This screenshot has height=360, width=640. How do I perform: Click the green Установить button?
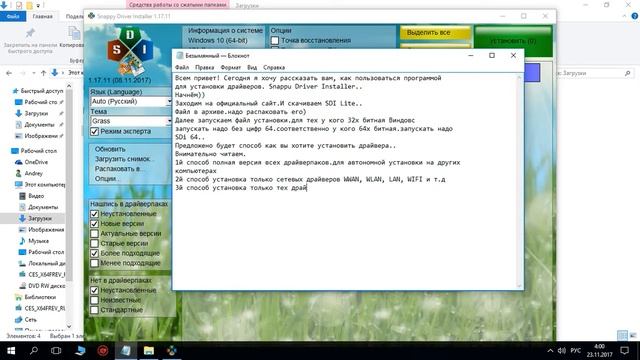click(513, 41)
